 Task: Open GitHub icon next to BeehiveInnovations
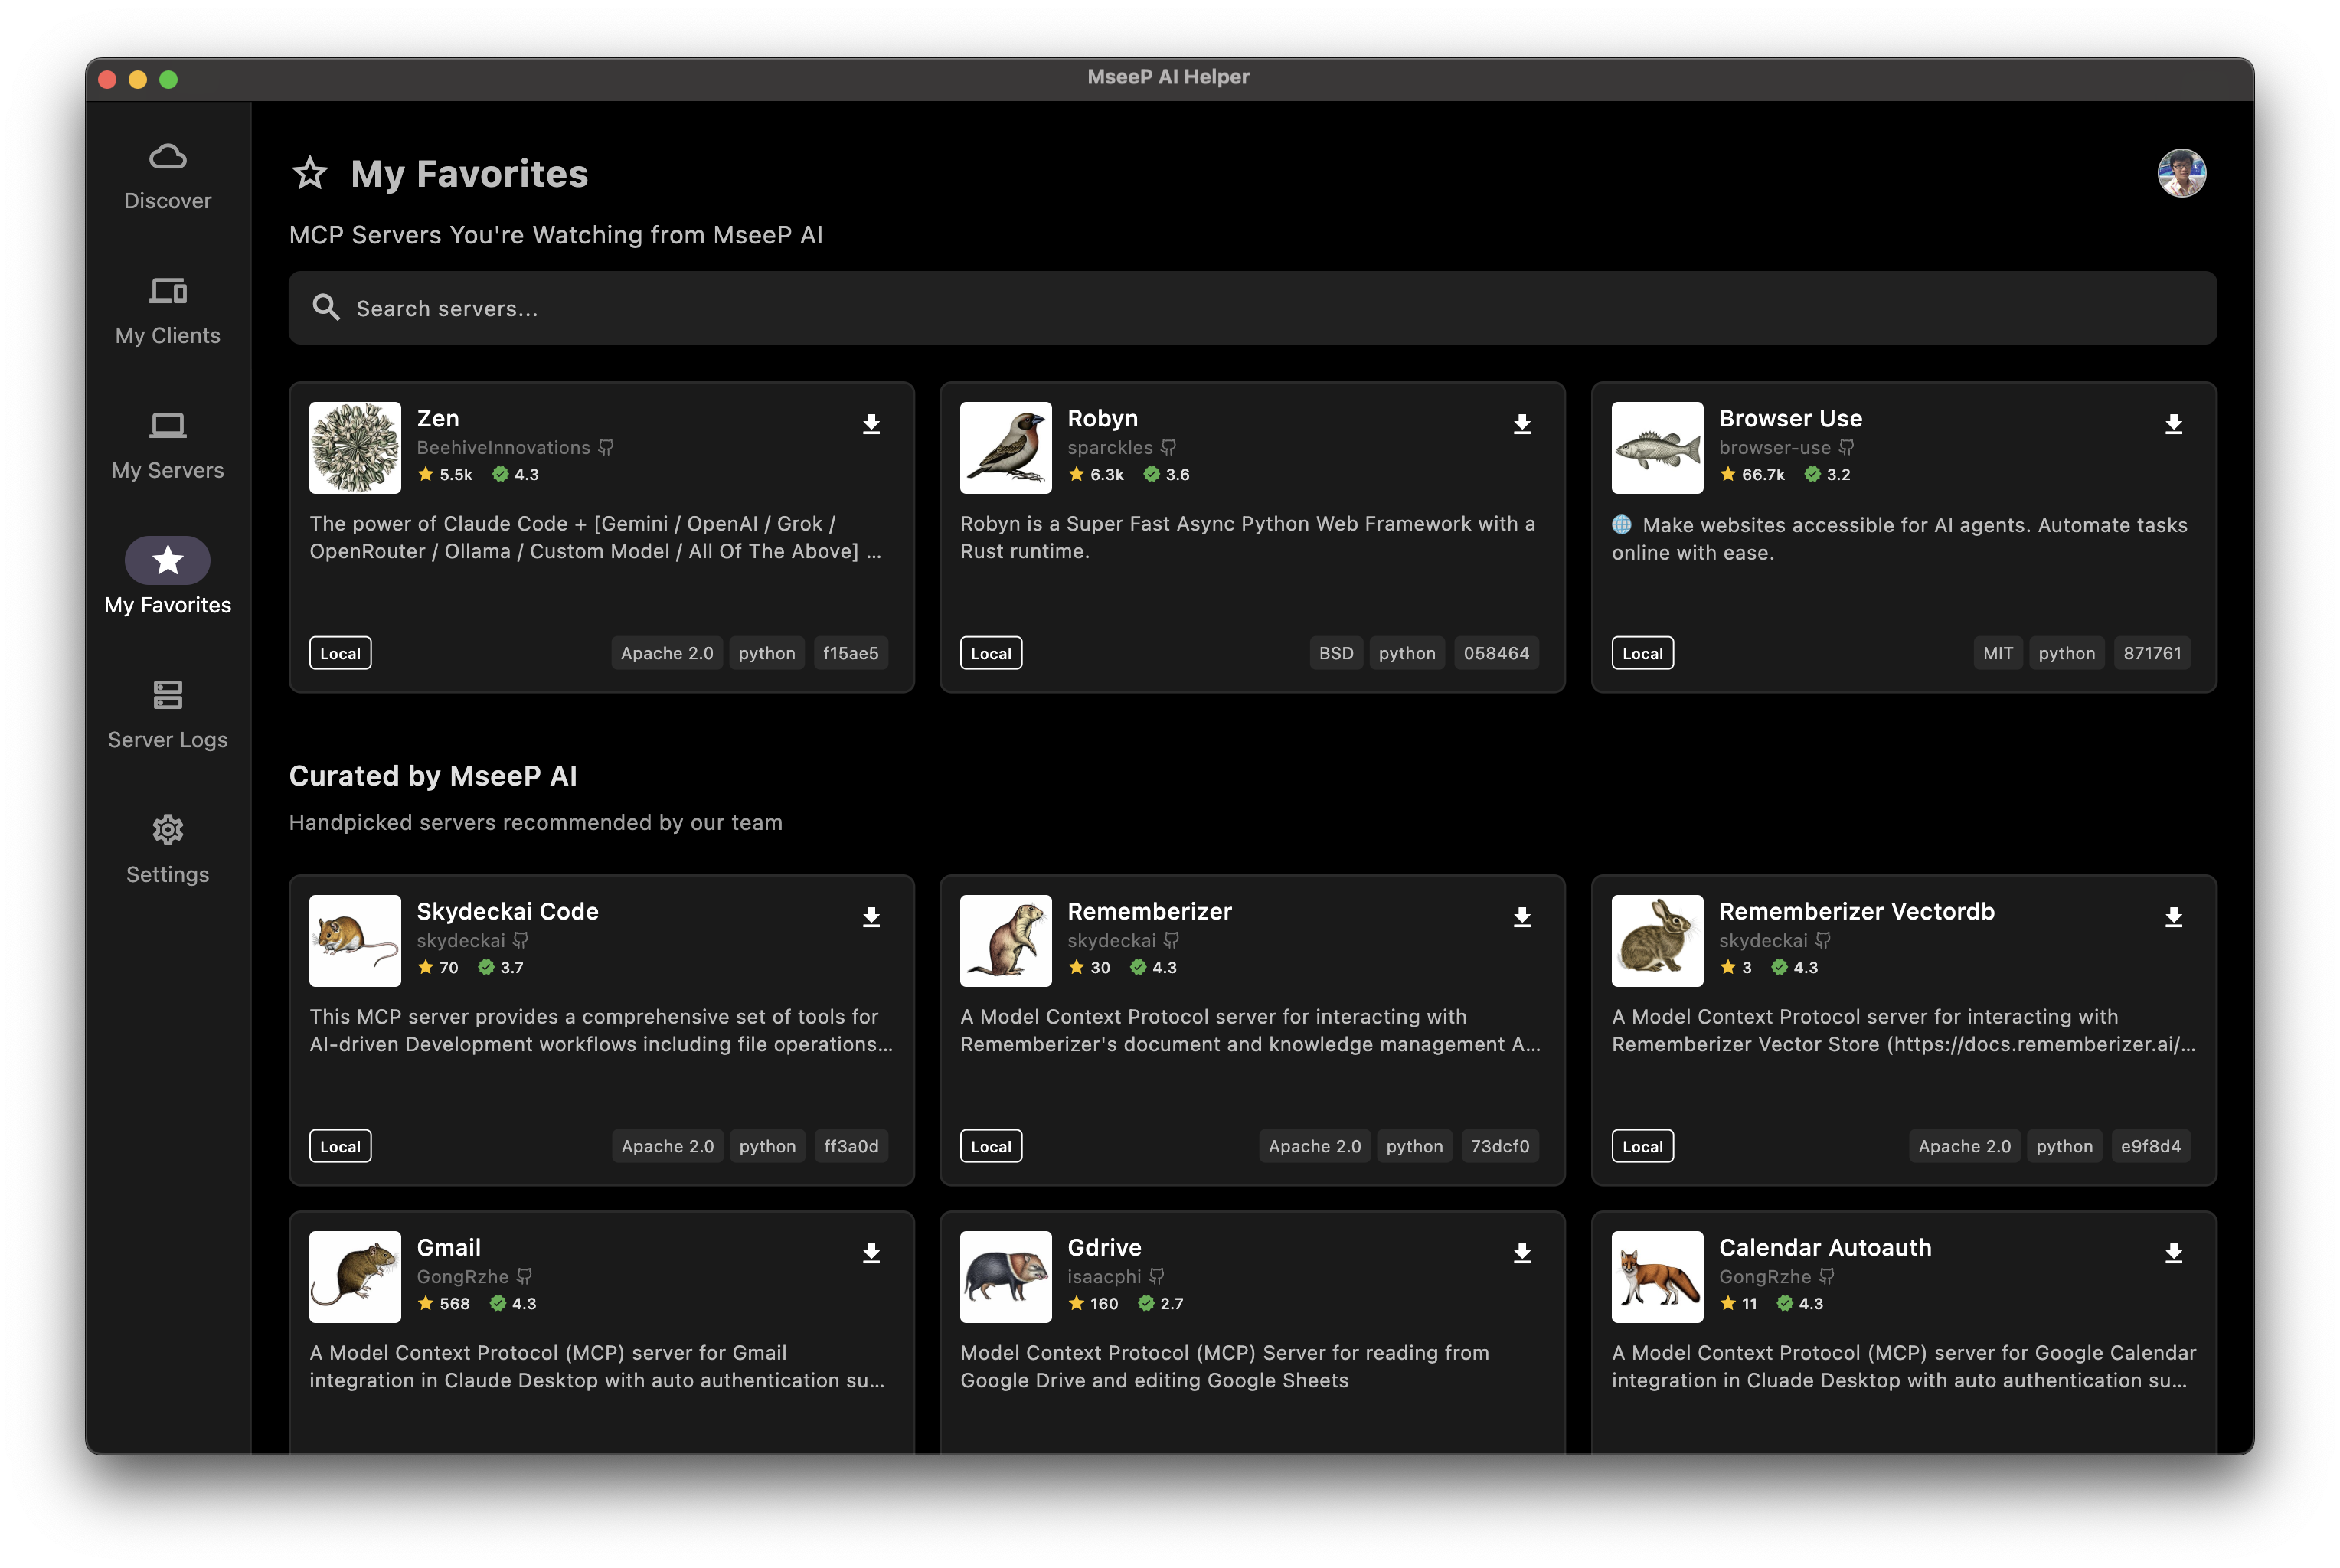(x=606, y=448)
